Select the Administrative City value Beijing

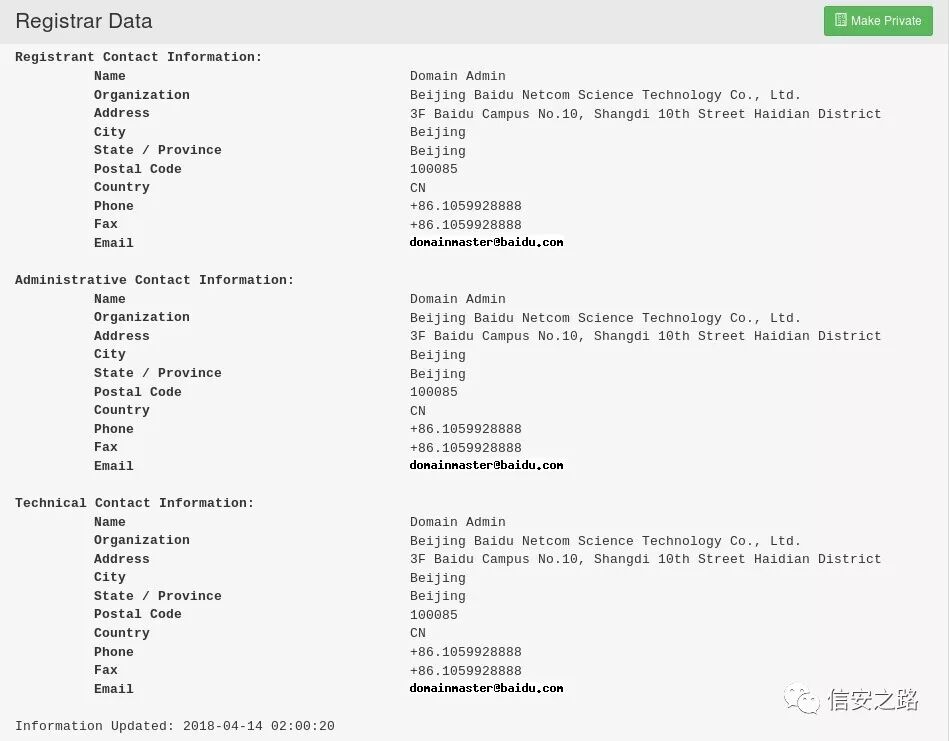[438, 355]
